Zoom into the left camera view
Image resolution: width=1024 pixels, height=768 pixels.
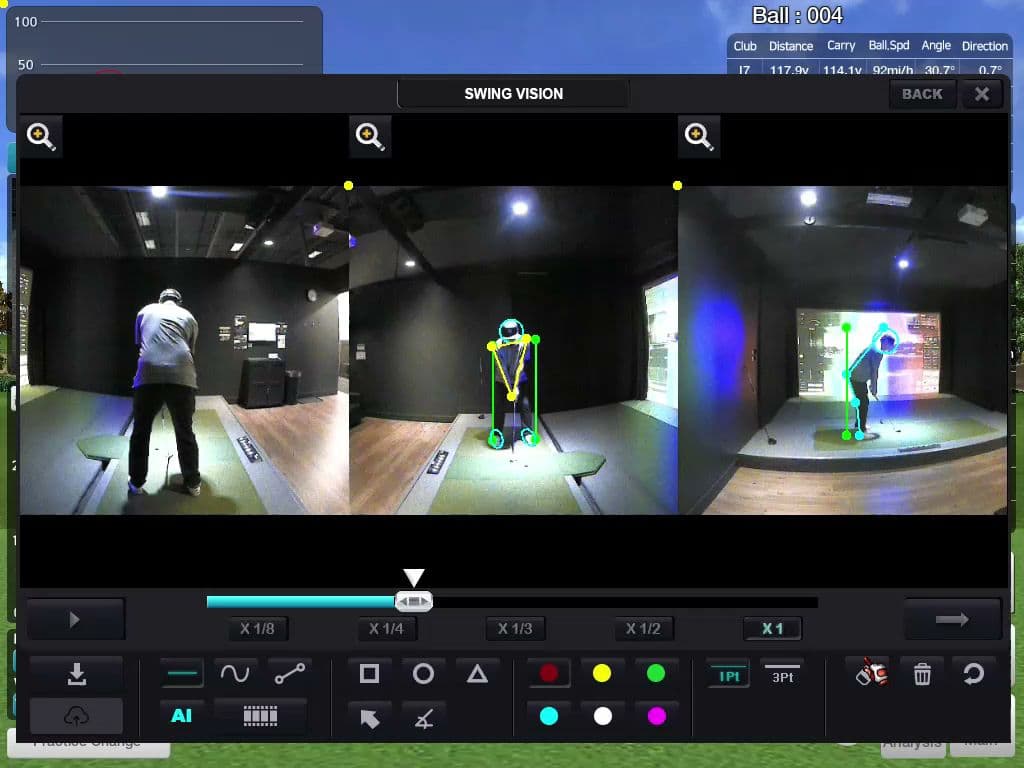click(x=41, y=136)
